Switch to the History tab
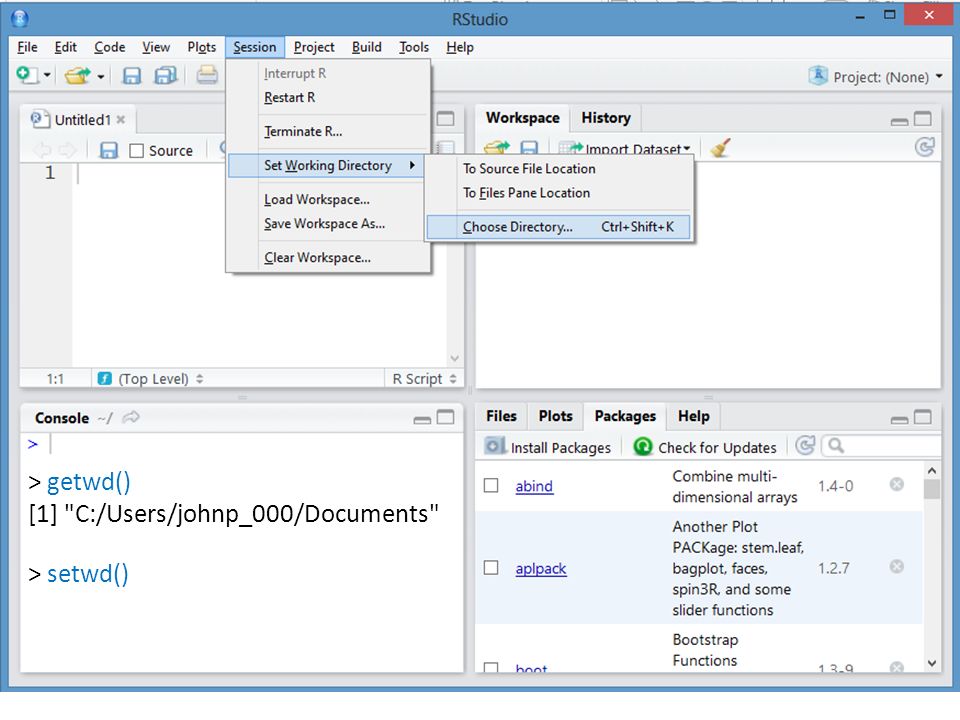The image size is (960, 720). pyautogui.click(x=606, y=118)
